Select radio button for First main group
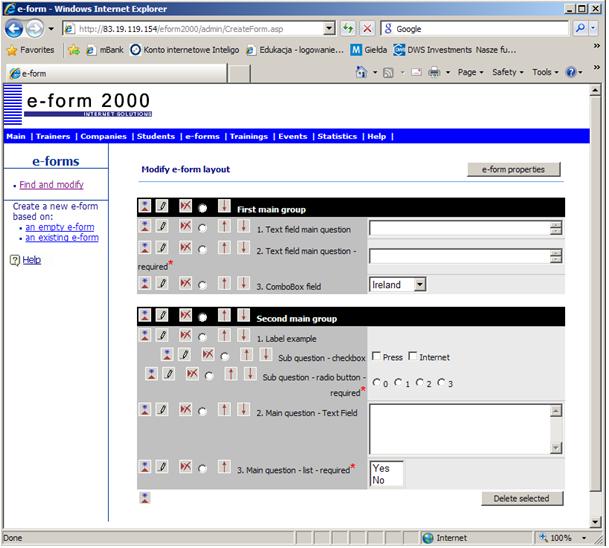 tap(202, 209)
